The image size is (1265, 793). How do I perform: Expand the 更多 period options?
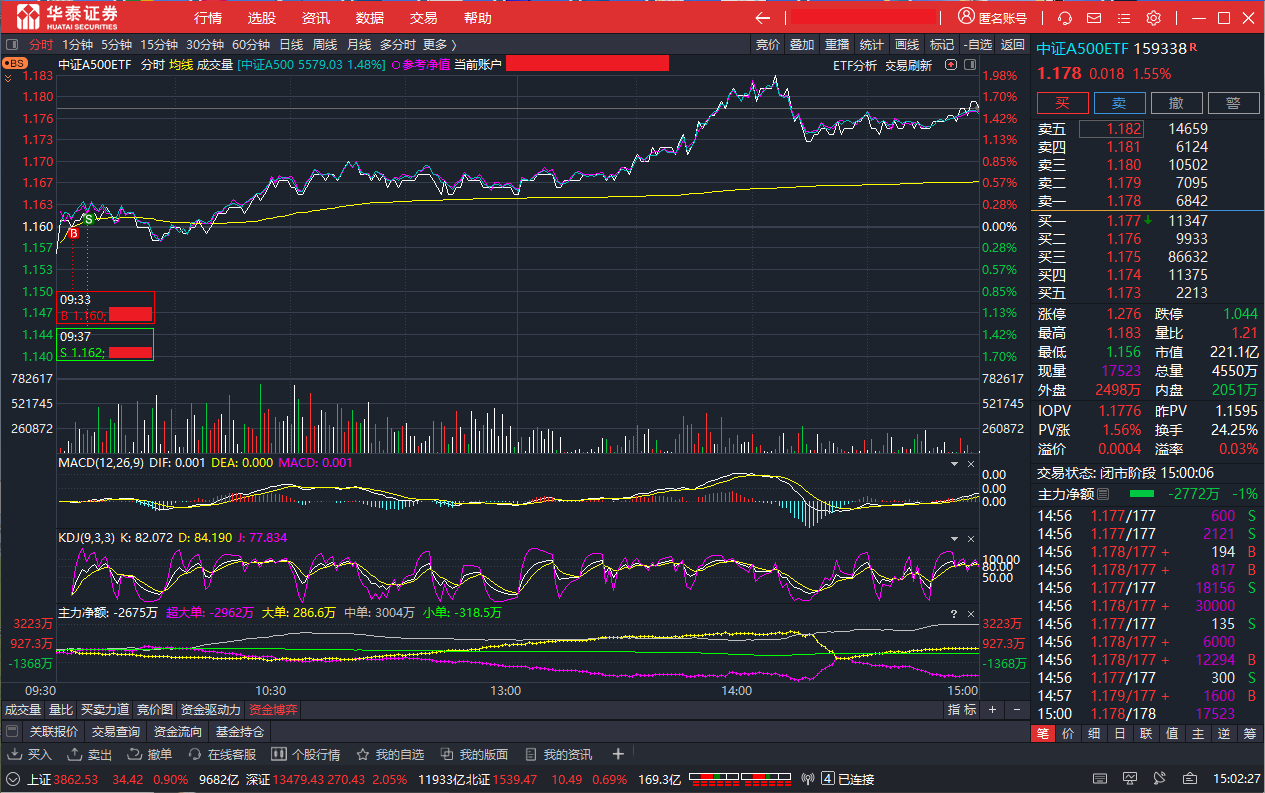click(439, 44)
